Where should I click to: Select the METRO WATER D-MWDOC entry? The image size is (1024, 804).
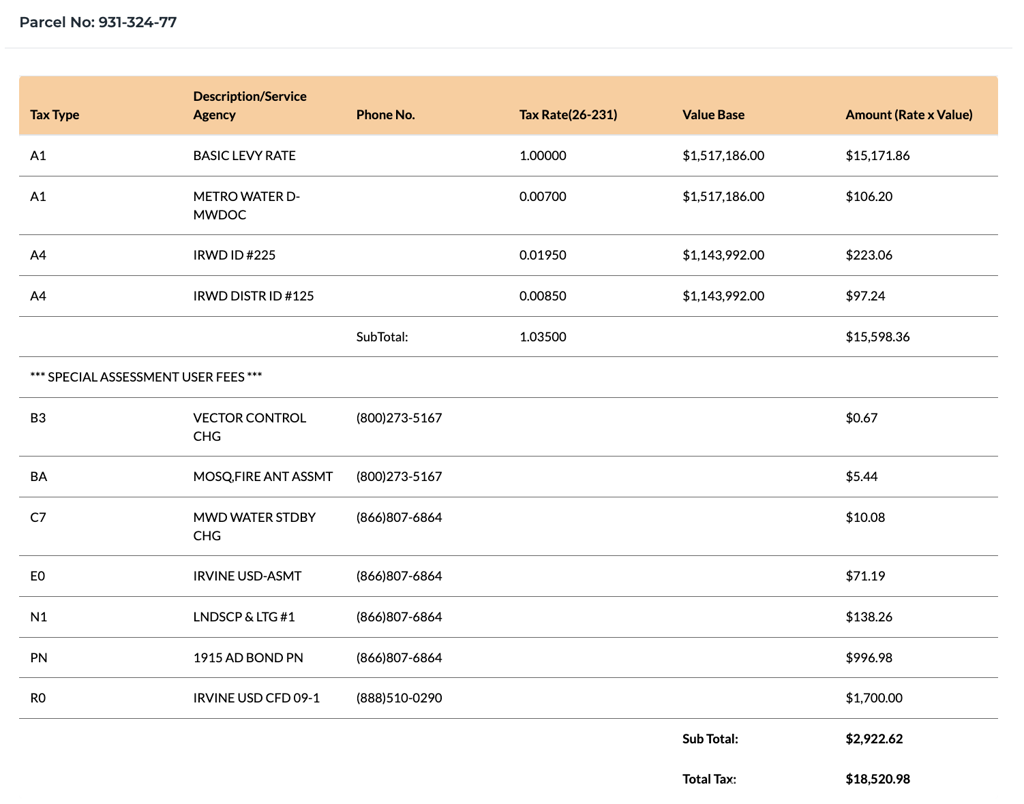coord(246,205)
